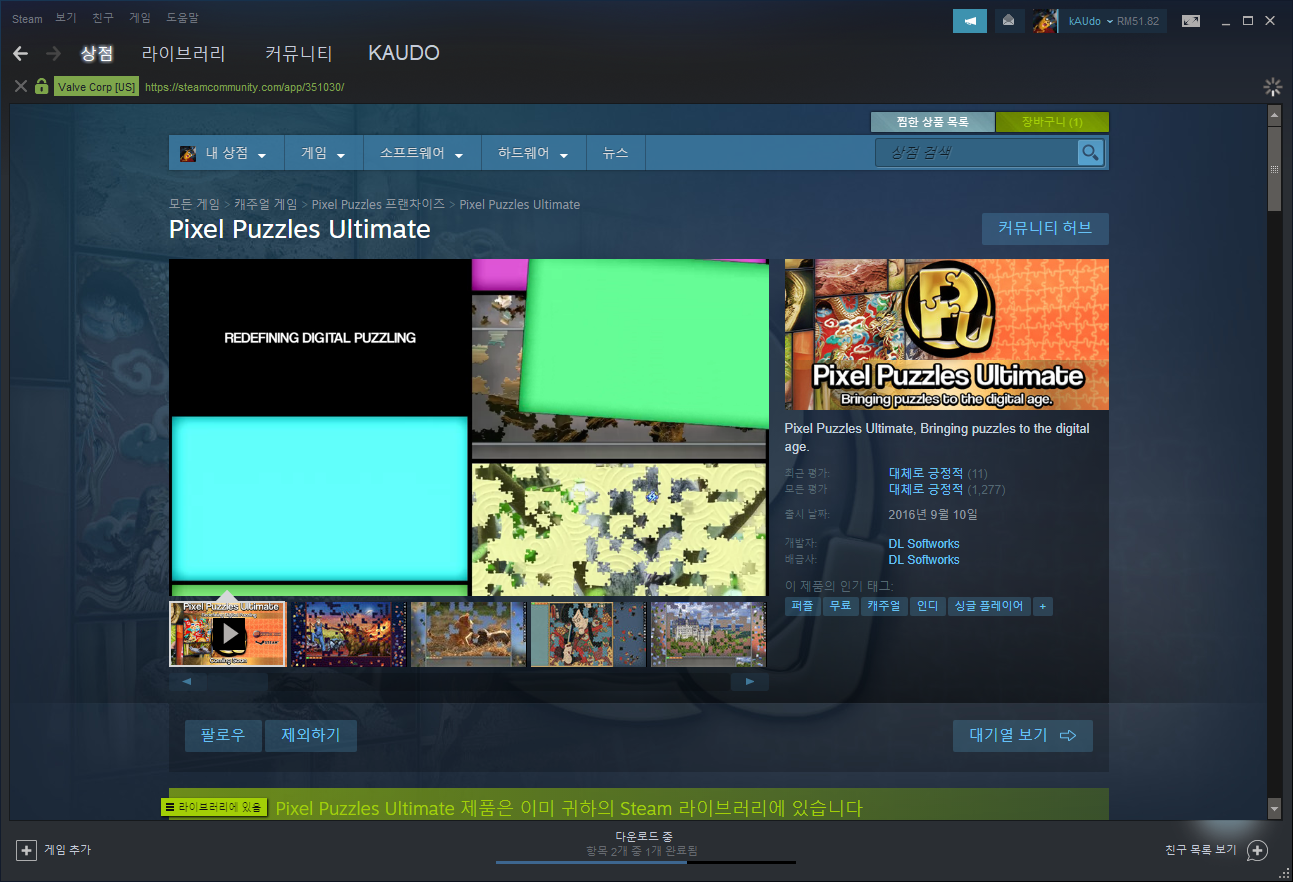Click the developer DL Softworks link
Image resolution: width=1293 pixels, height=882 pixels.
(924, 544)
